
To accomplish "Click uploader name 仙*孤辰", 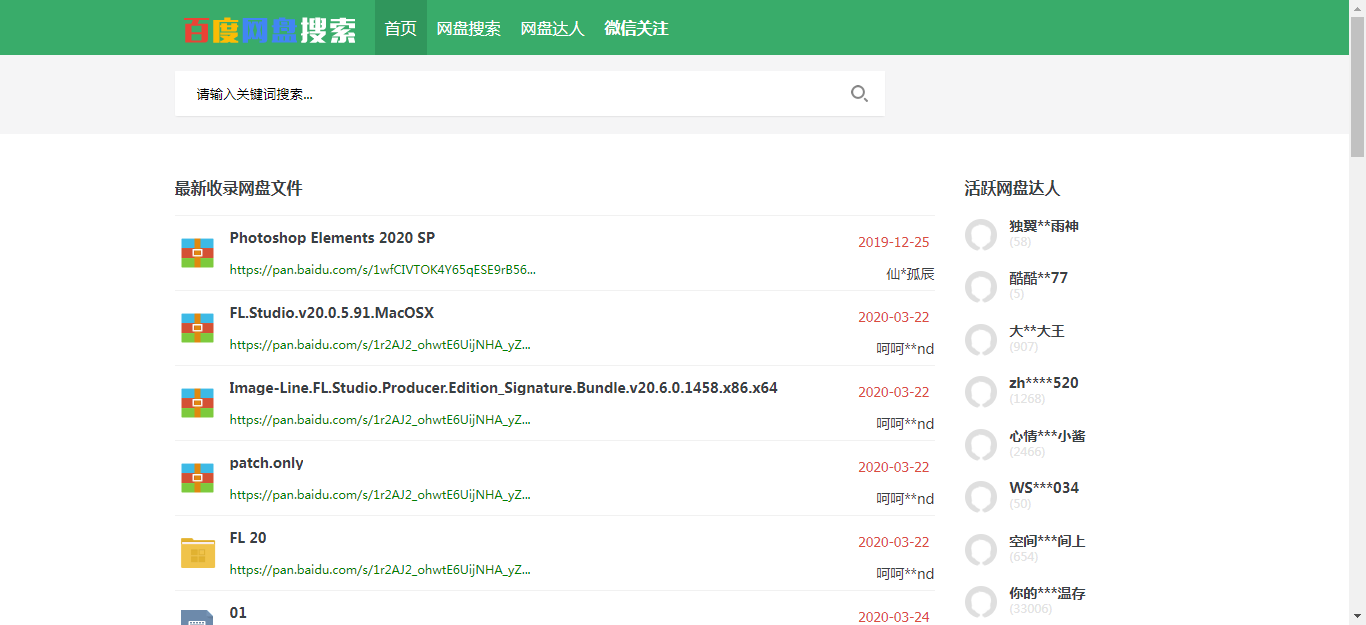I will (x=910, y=274).
